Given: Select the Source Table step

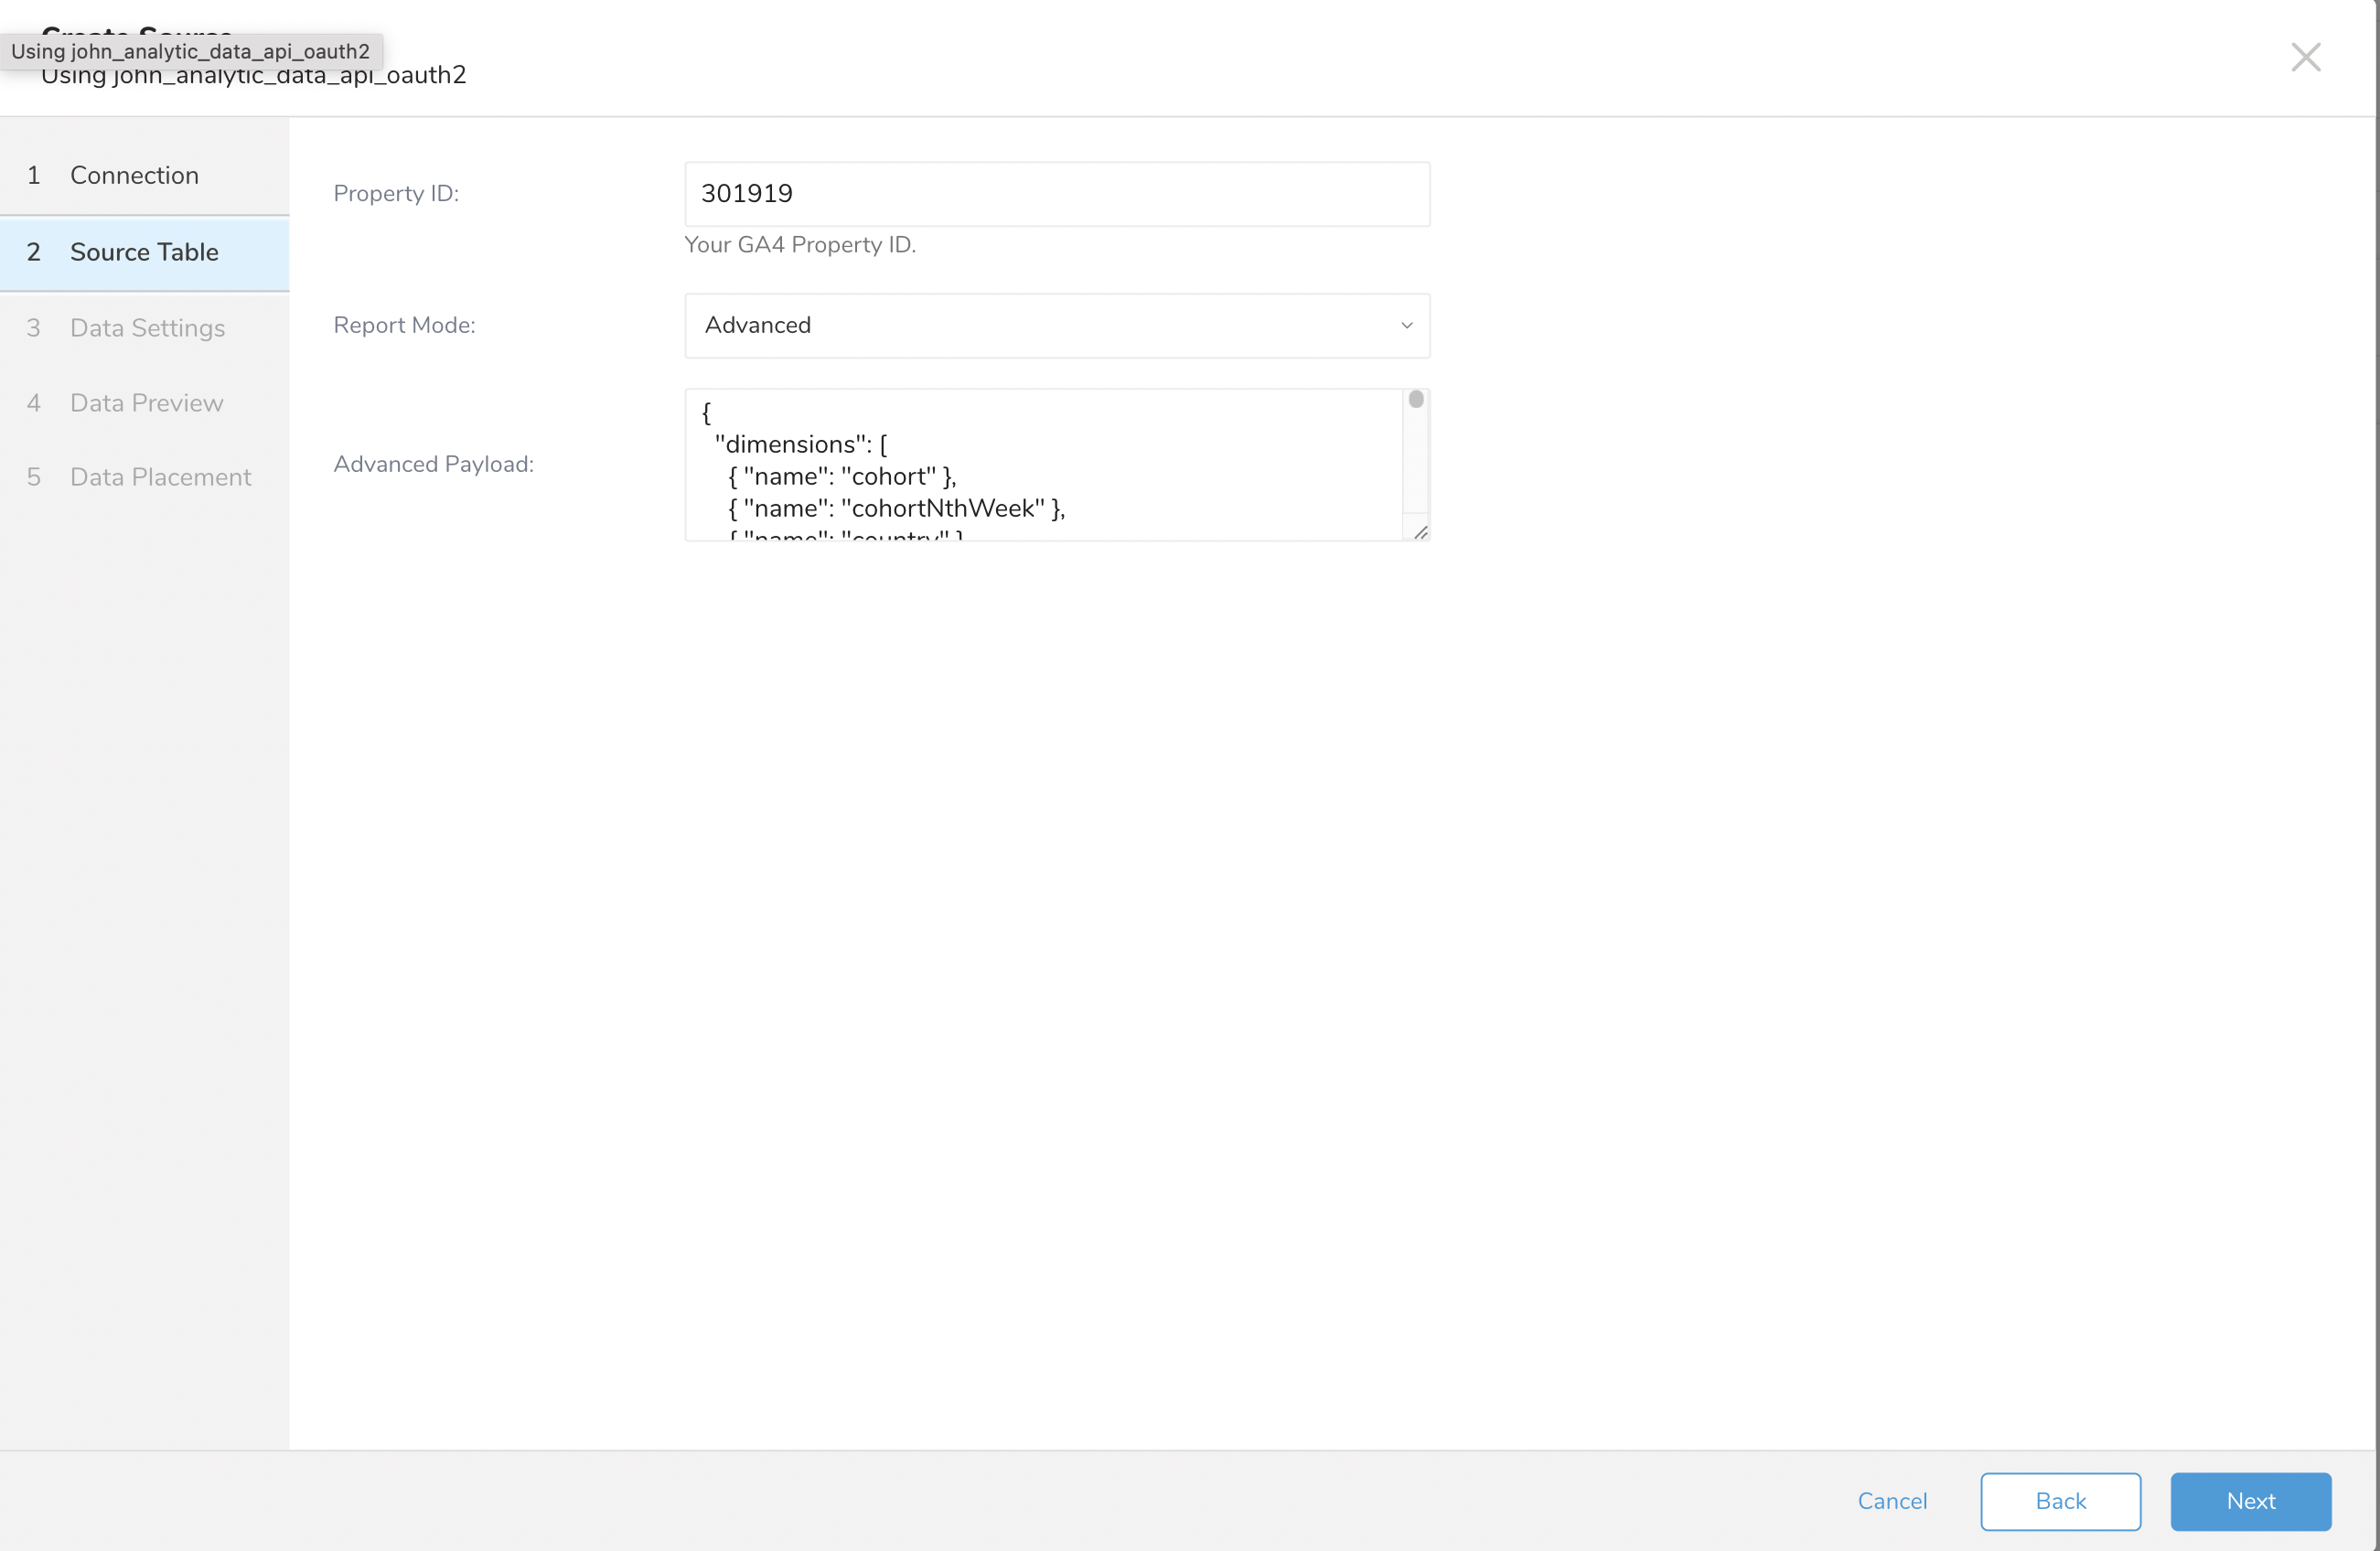Looking at the screenshot, I should point(144,252).
